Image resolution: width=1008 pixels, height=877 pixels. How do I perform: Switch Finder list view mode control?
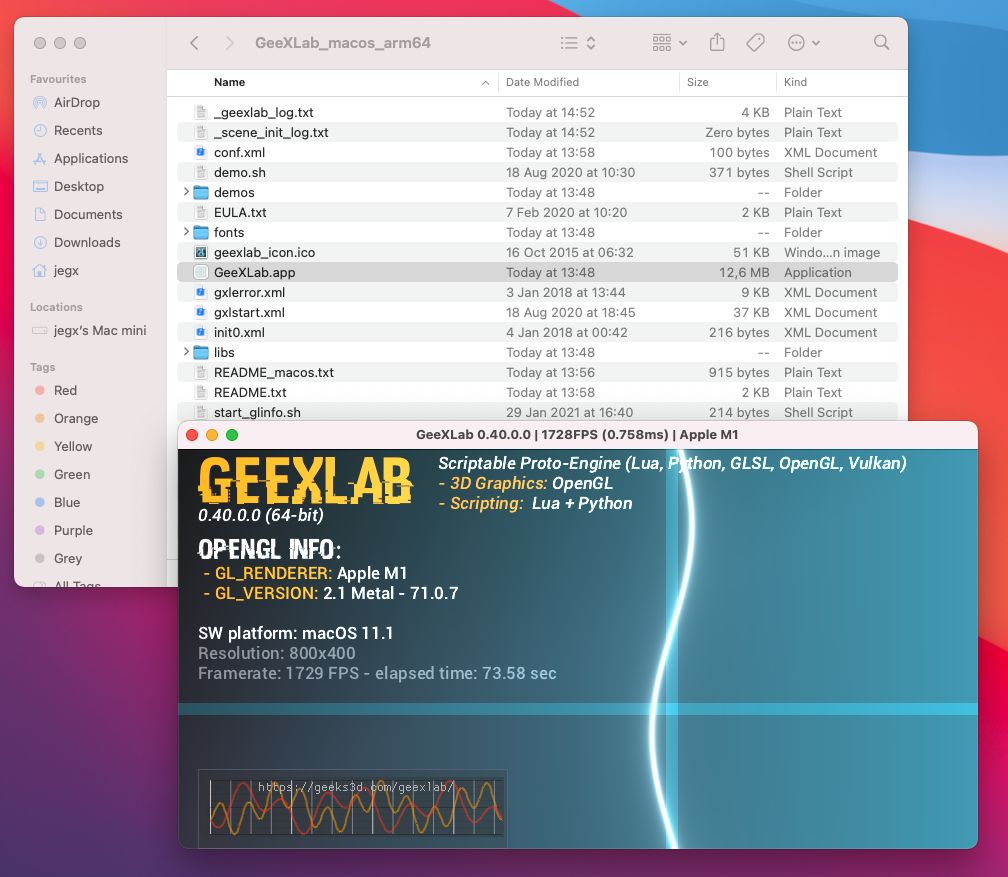tap(578, 43)
